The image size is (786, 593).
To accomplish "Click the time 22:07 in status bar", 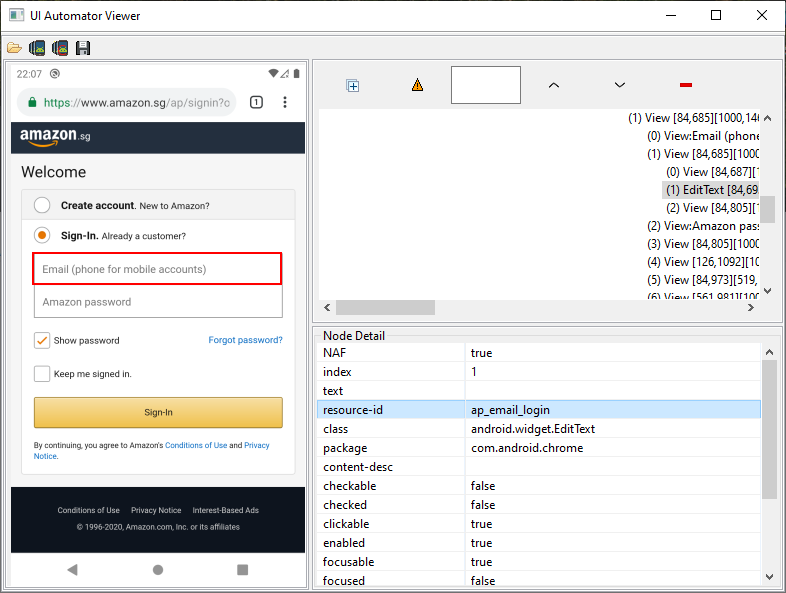I will tap(29, 74).
